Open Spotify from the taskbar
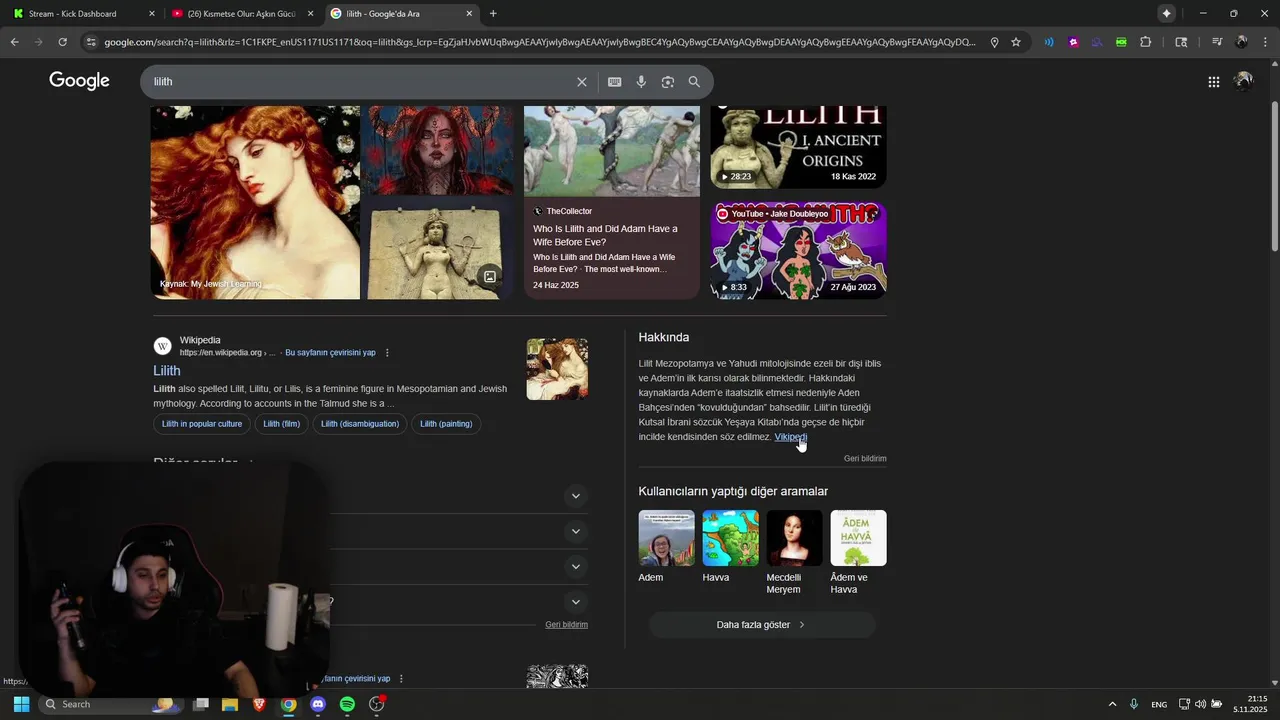Image resolution: width=1280 pixels, height=720 pixels. (x=347, y=704)
